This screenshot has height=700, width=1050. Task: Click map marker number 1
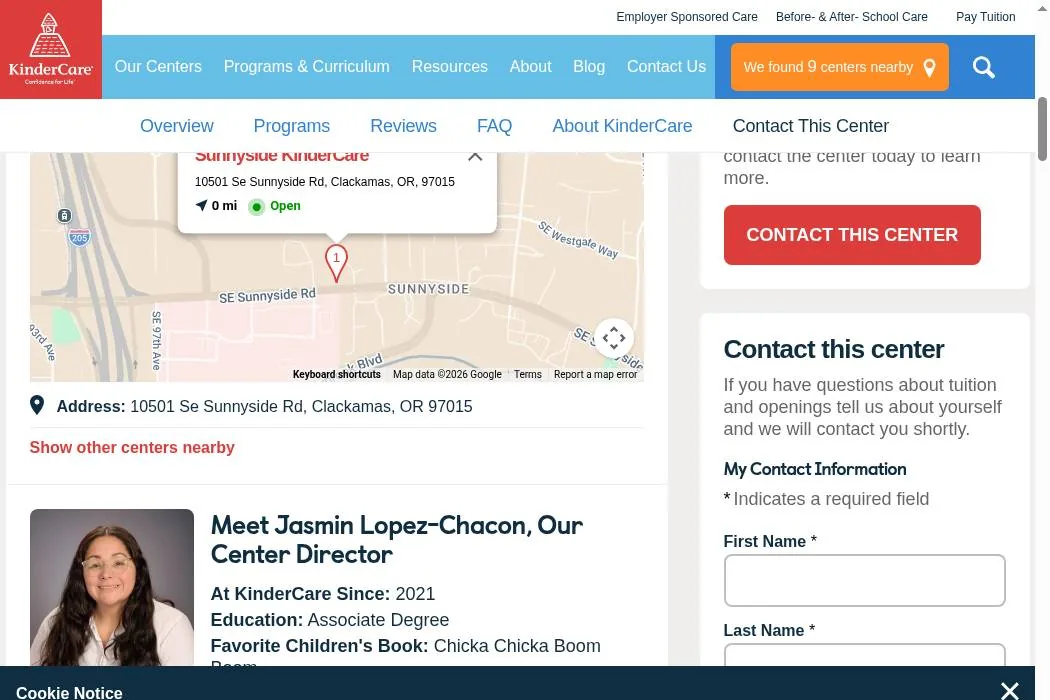[336, 263]
